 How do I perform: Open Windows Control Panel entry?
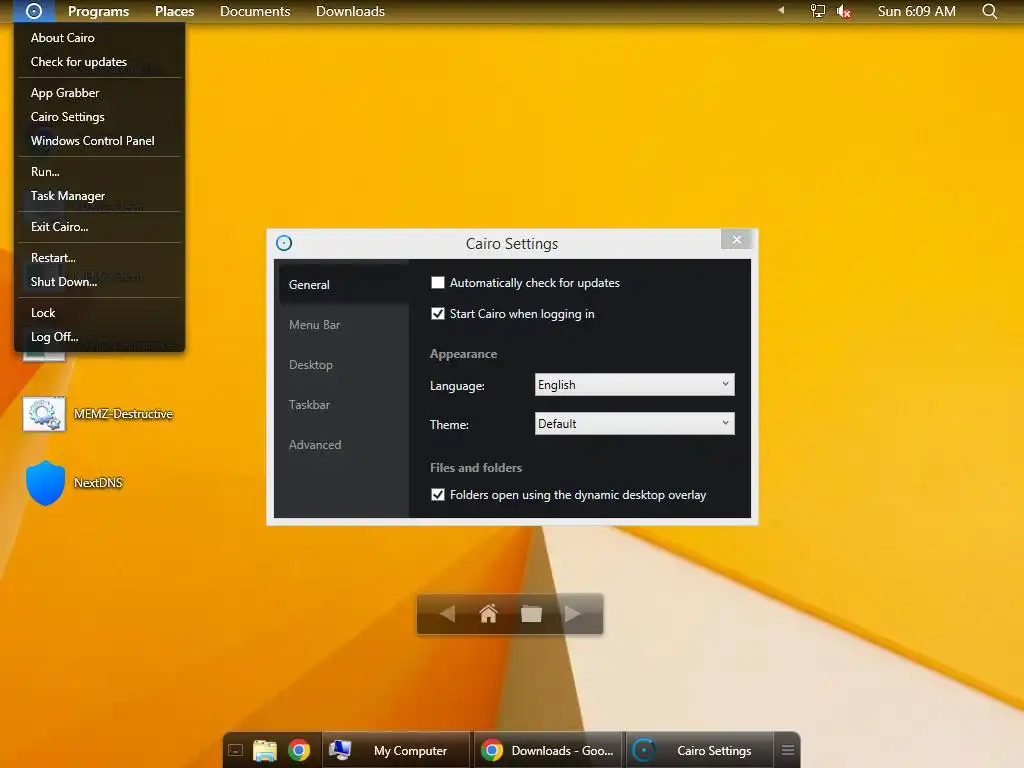point(99,141)
